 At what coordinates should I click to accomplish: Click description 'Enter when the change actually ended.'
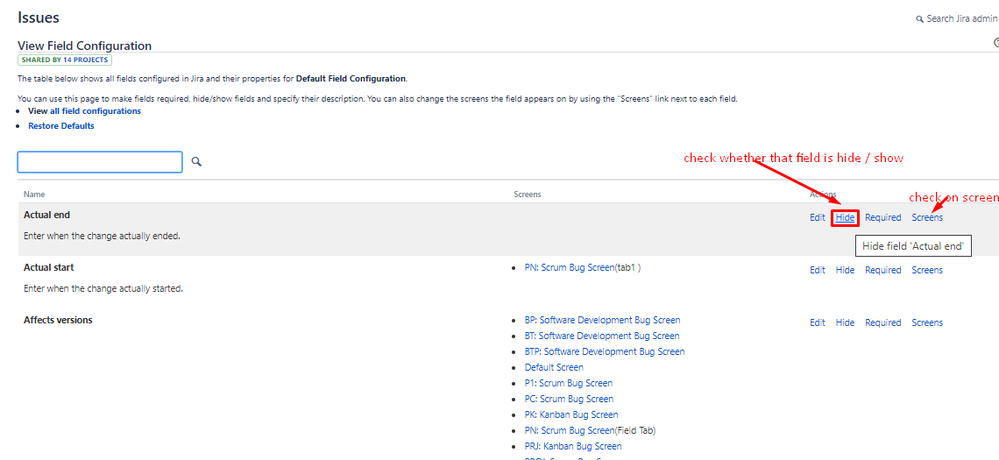click(x=102, y=236)
